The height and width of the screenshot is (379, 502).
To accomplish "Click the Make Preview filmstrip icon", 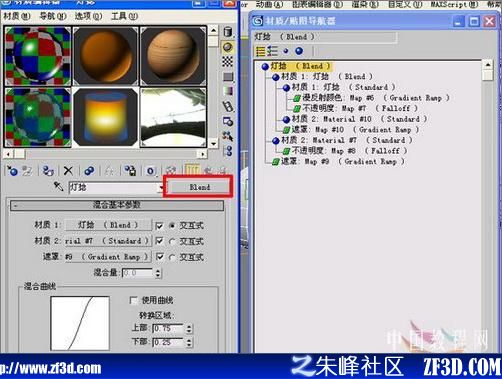I will [228, 106].
